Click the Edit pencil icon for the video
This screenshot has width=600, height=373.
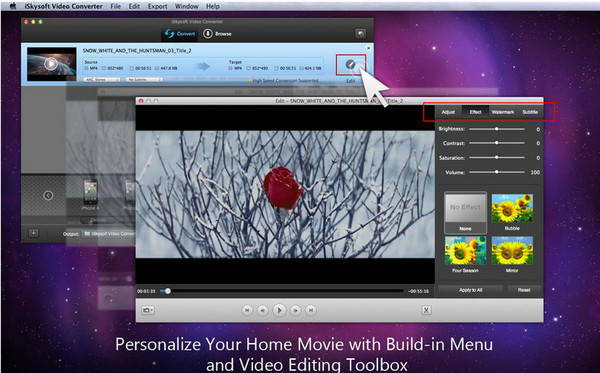[351, 65]
